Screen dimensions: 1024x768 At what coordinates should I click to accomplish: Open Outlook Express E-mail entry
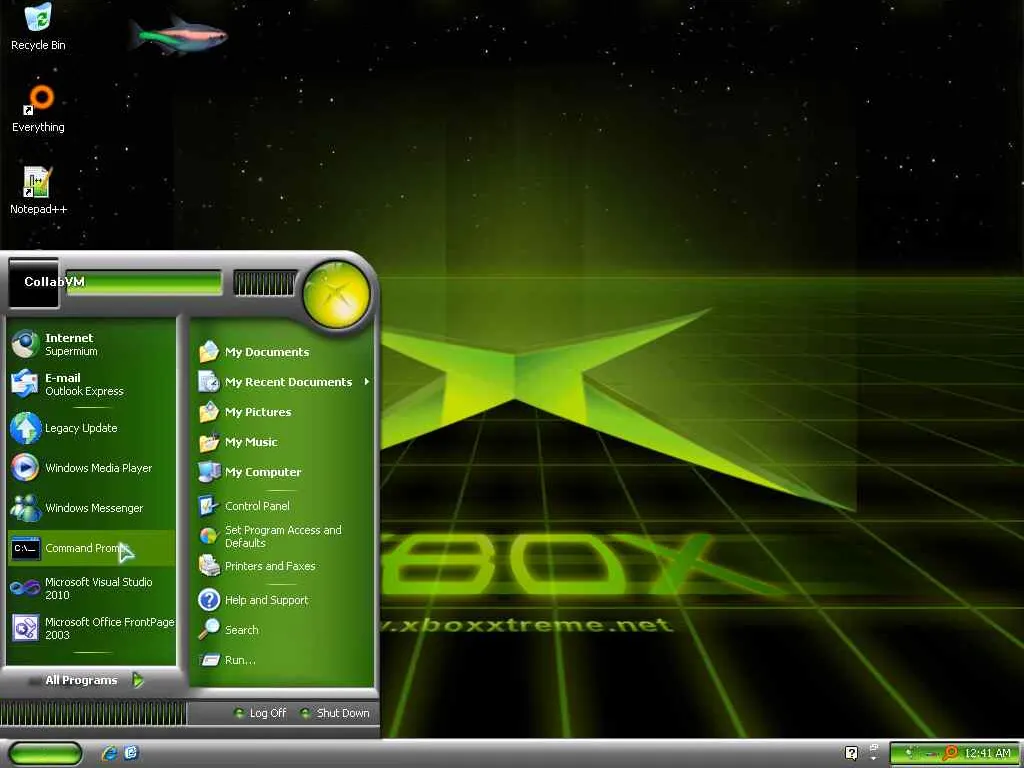tap(91, 384)
